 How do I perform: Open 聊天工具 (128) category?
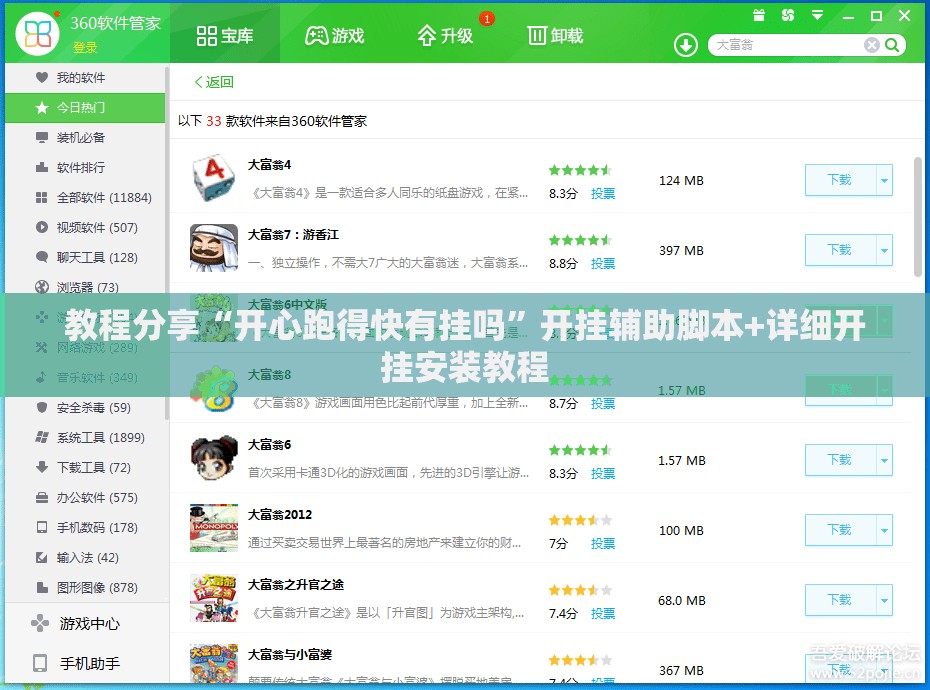tap(85, 257)
